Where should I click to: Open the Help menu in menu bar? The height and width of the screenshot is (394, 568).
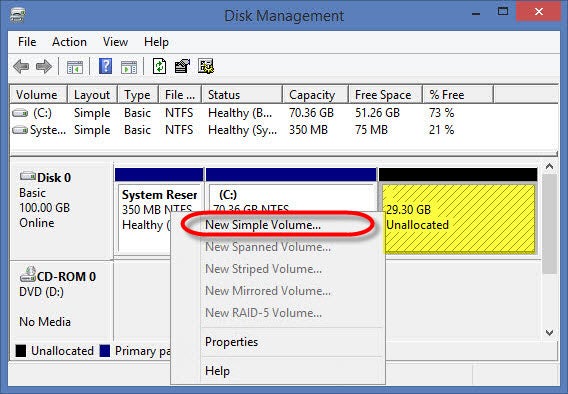[156, 42]
